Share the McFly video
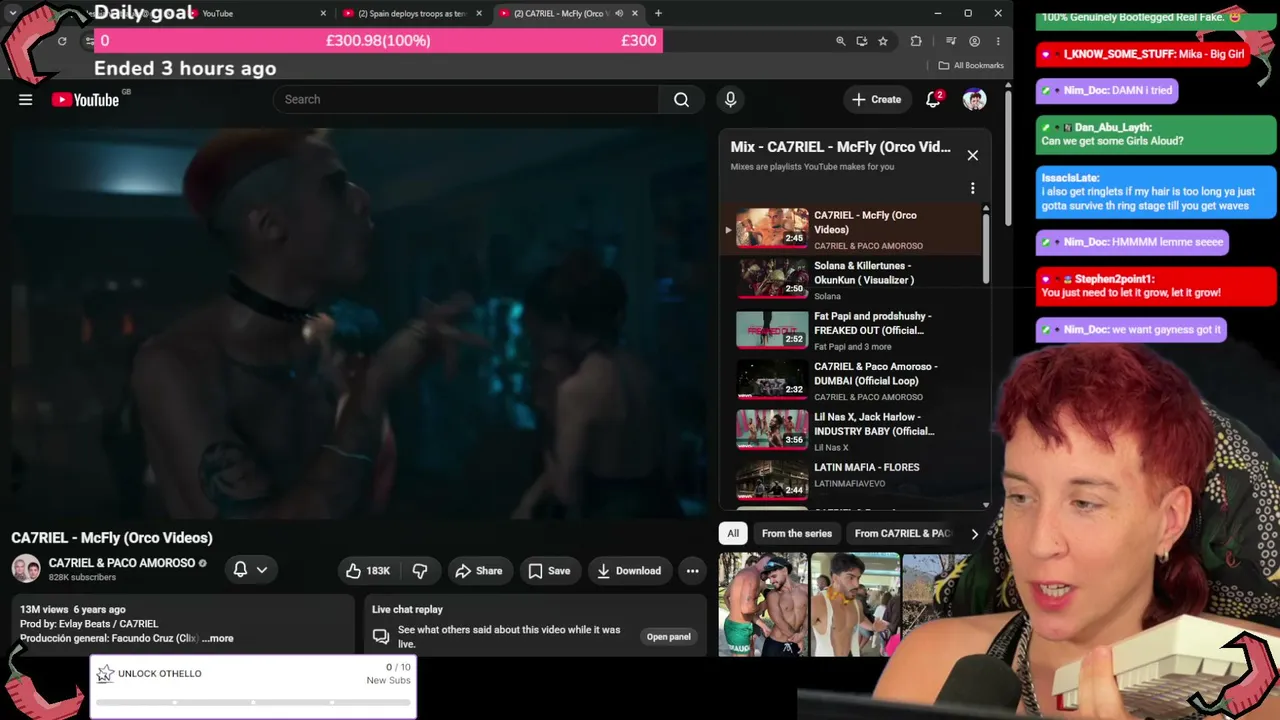Screen dimensions: 1280x720 [478, 571]
